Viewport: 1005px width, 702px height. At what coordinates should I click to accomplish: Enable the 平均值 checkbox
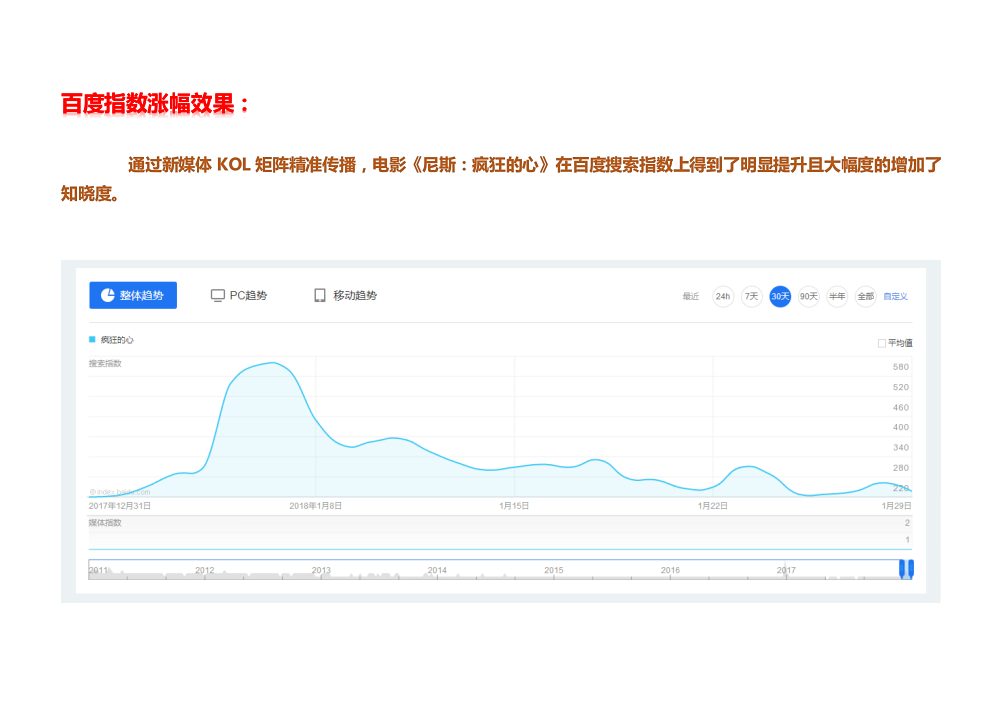click(882, 344)
